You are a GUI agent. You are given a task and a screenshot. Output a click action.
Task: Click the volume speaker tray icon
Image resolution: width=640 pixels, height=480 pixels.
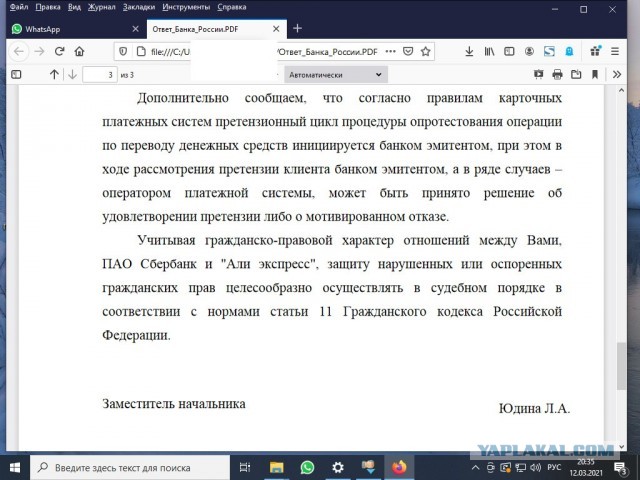(x=535, y=468)
